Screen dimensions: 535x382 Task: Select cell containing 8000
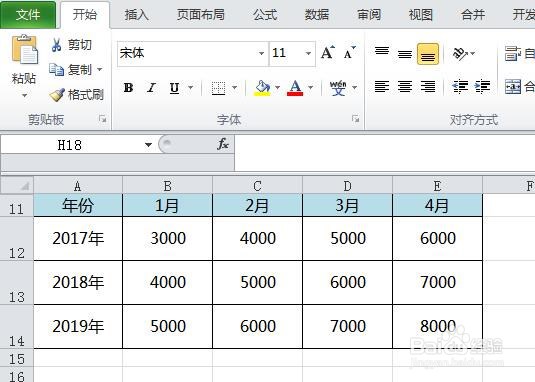(438, 326)
